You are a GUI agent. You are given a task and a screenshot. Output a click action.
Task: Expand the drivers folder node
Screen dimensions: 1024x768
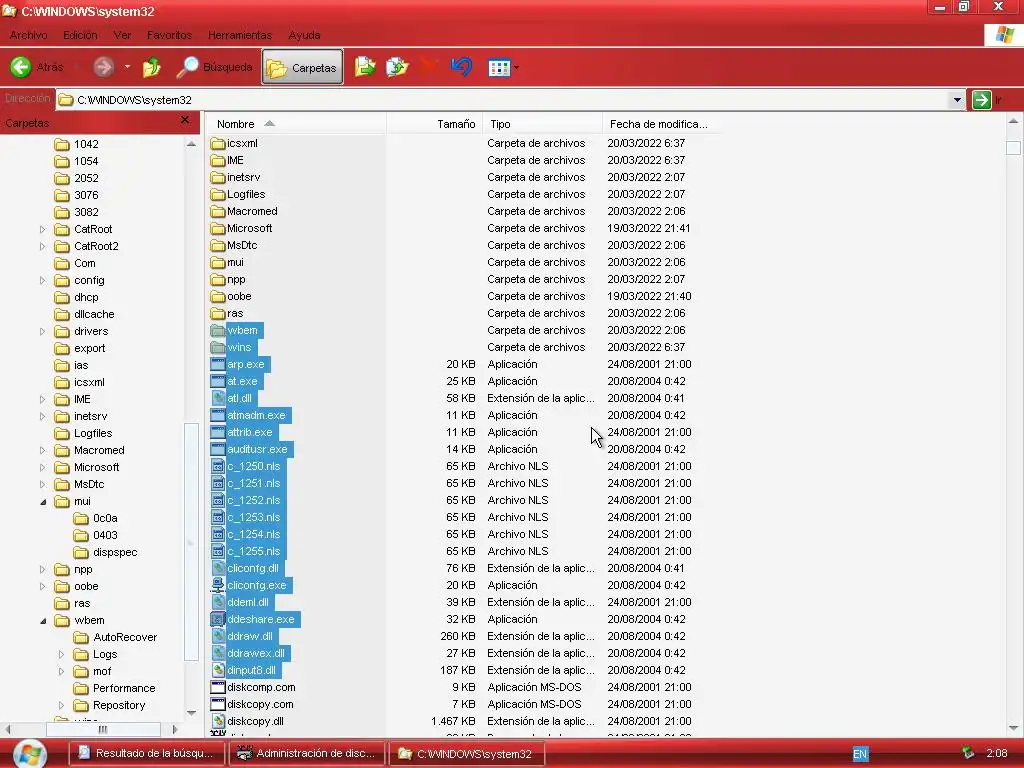coord(42,331)
